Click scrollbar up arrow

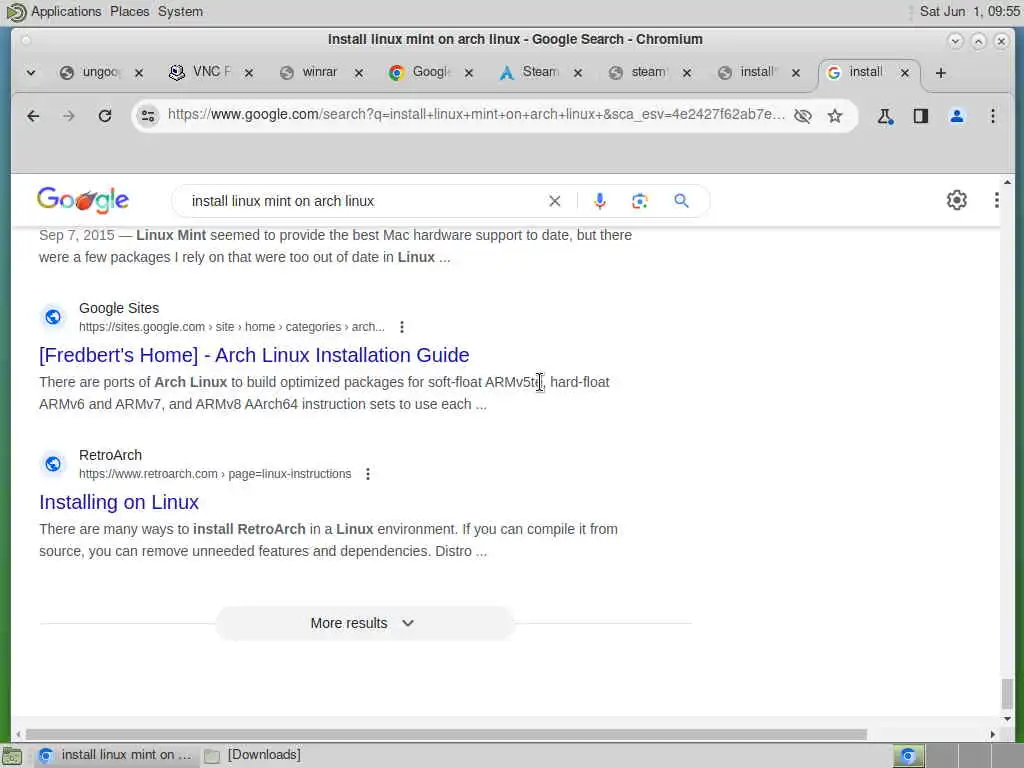pos(1007,182)
